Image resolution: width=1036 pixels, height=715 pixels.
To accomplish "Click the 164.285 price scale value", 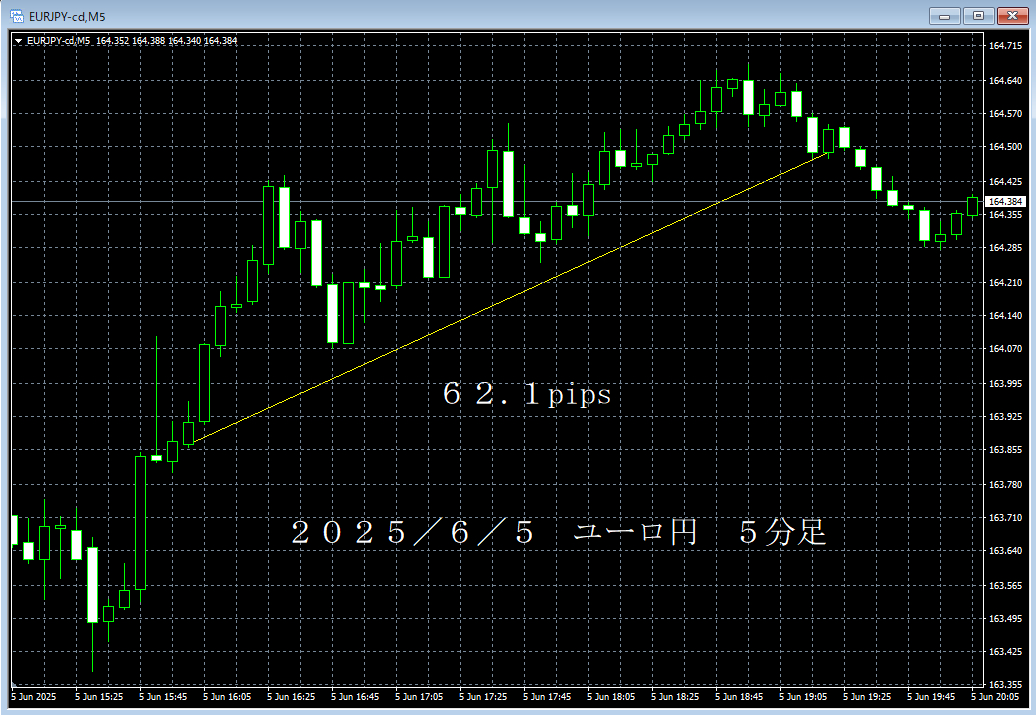I will tap(1005, 248).
